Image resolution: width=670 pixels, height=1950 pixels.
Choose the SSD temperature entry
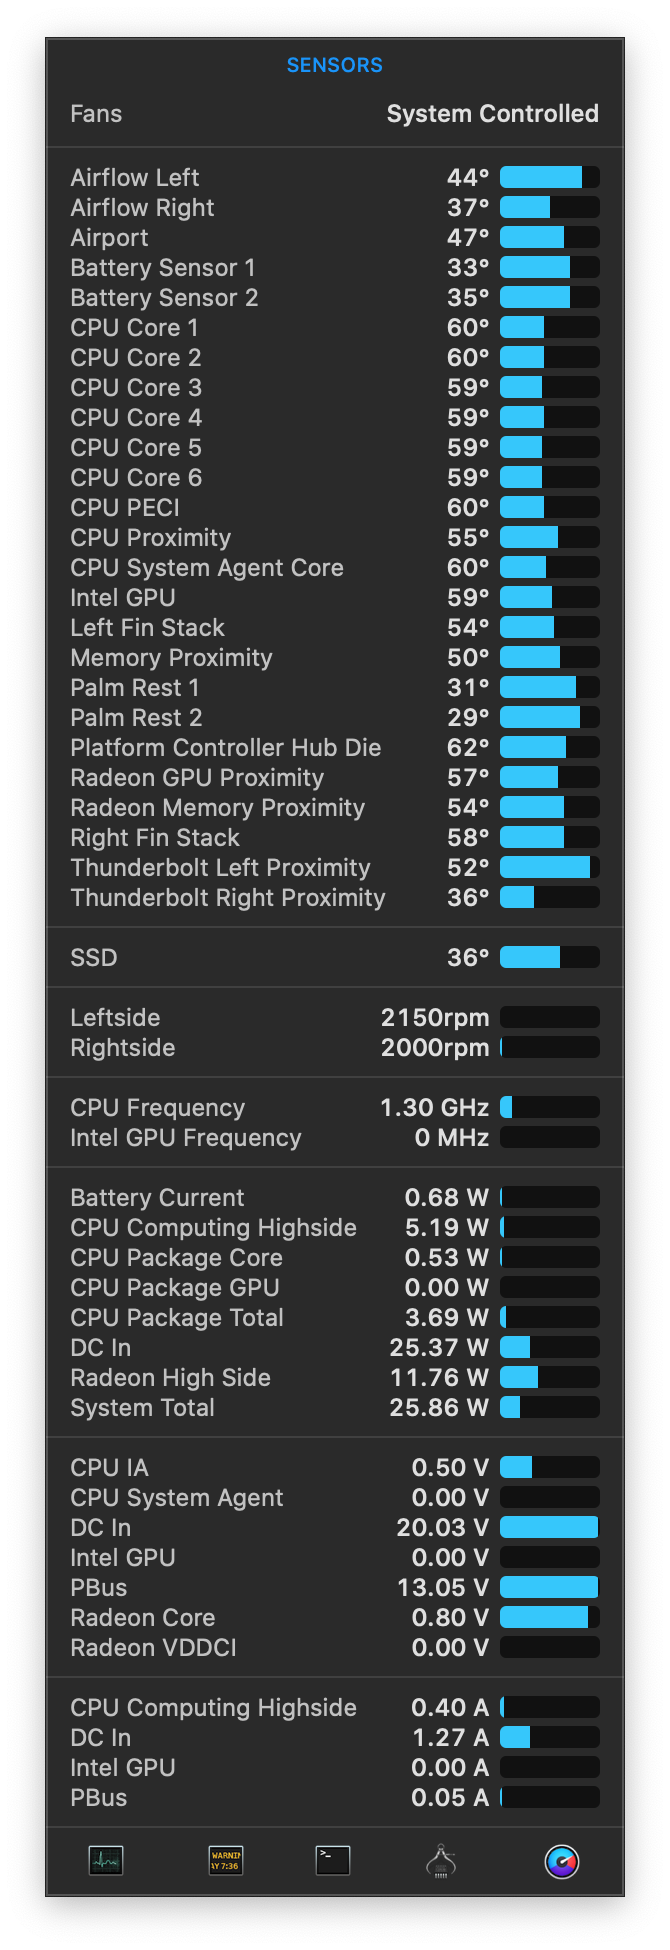click(x=335, y=957)
